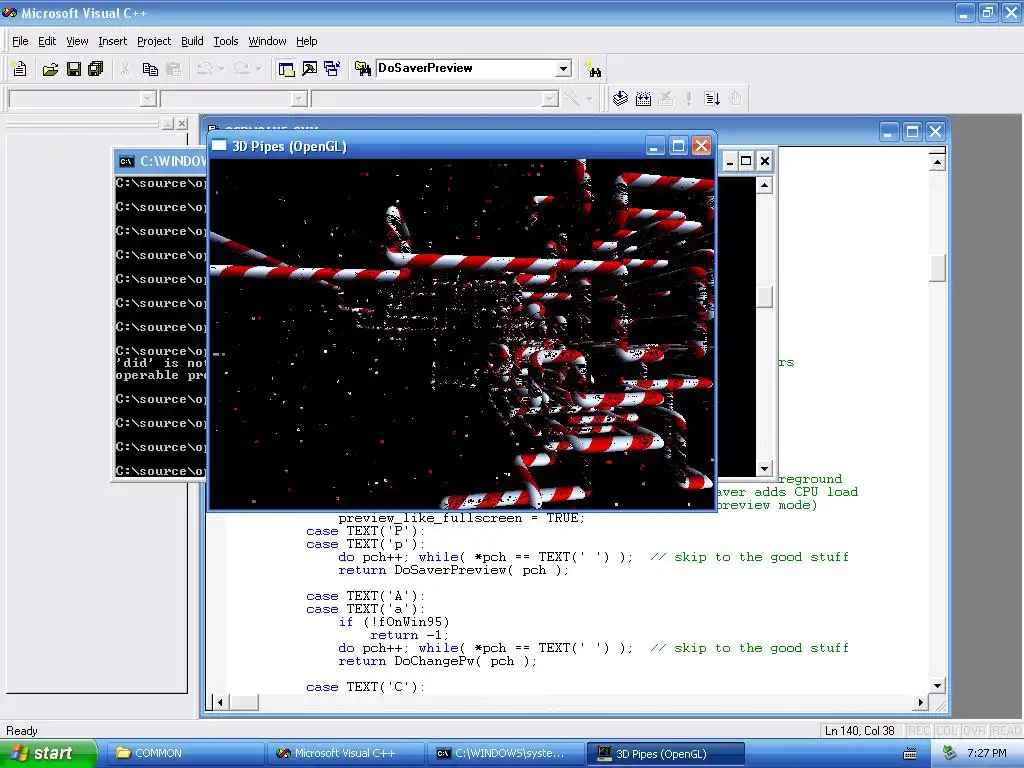Open the Tools menu

point(226,41)
